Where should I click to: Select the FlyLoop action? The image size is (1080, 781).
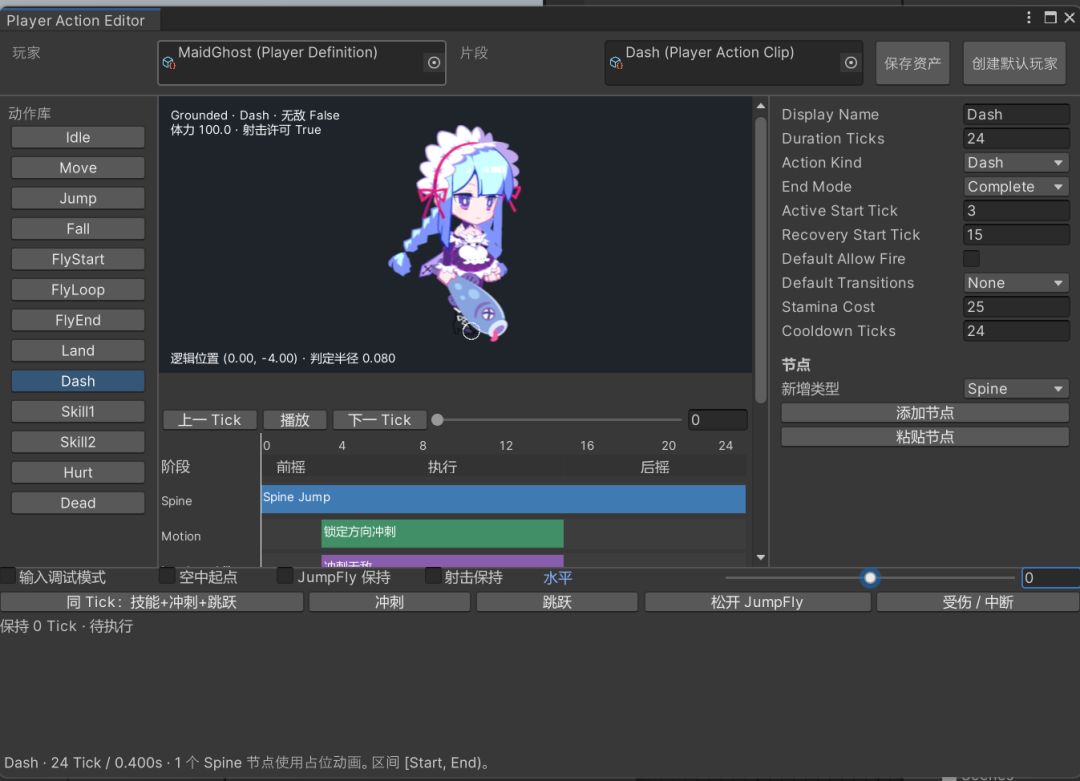point(78,289)
